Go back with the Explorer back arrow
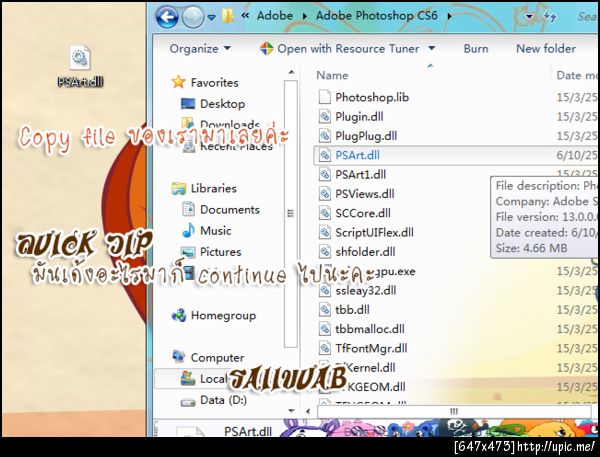Viewport: 600px width, 457px height. (167, 17)
